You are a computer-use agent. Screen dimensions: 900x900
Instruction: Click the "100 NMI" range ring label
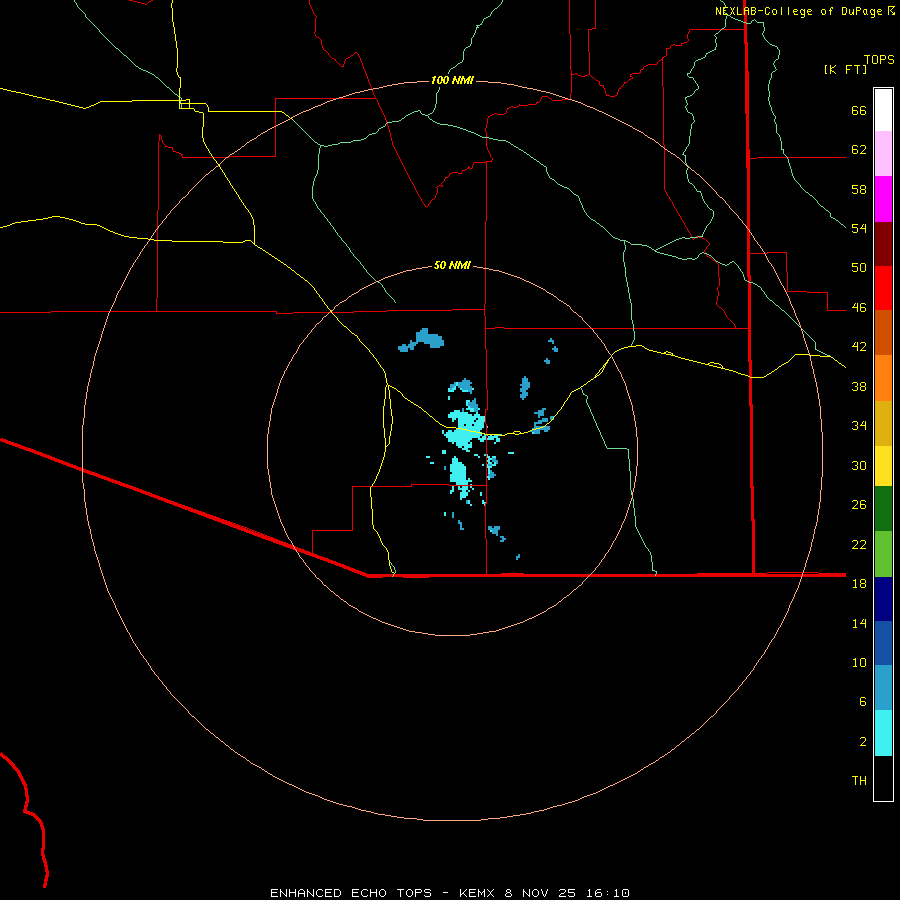pos(452,80)
